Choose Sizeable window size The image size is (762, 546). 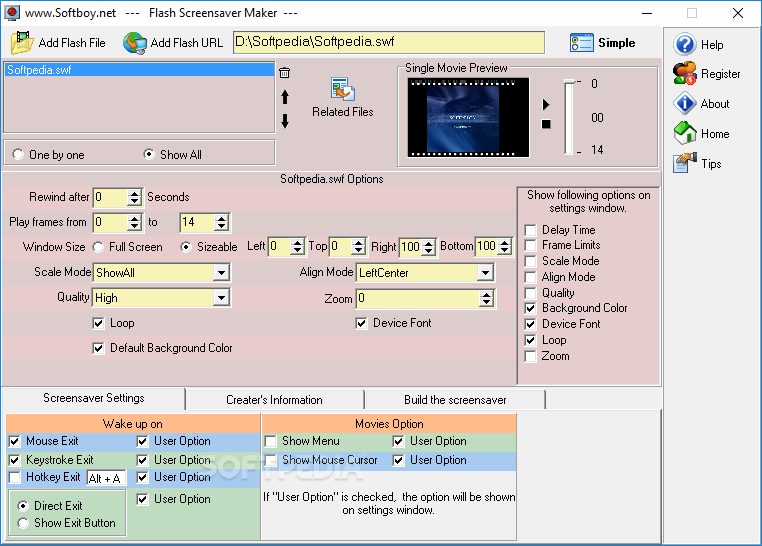[186, 247]
